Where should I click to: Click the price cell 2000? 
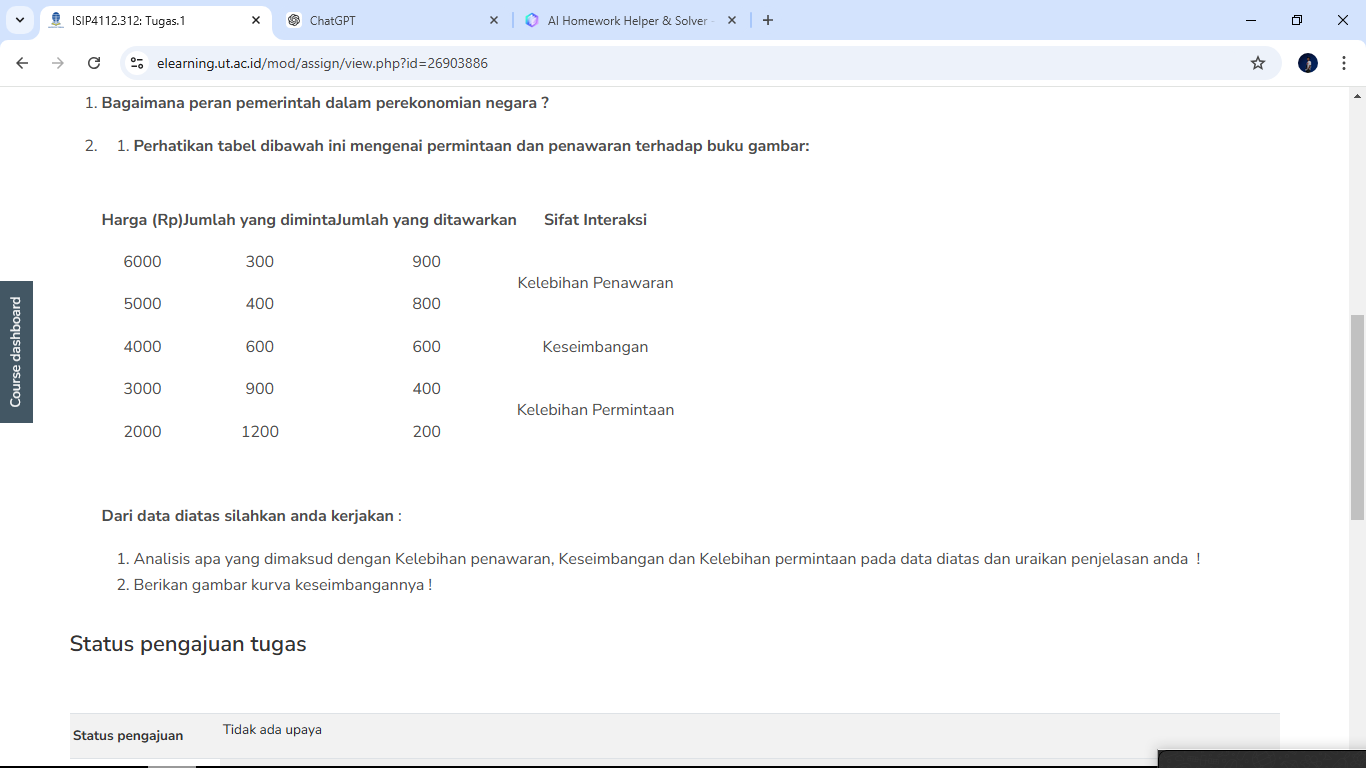142,432
